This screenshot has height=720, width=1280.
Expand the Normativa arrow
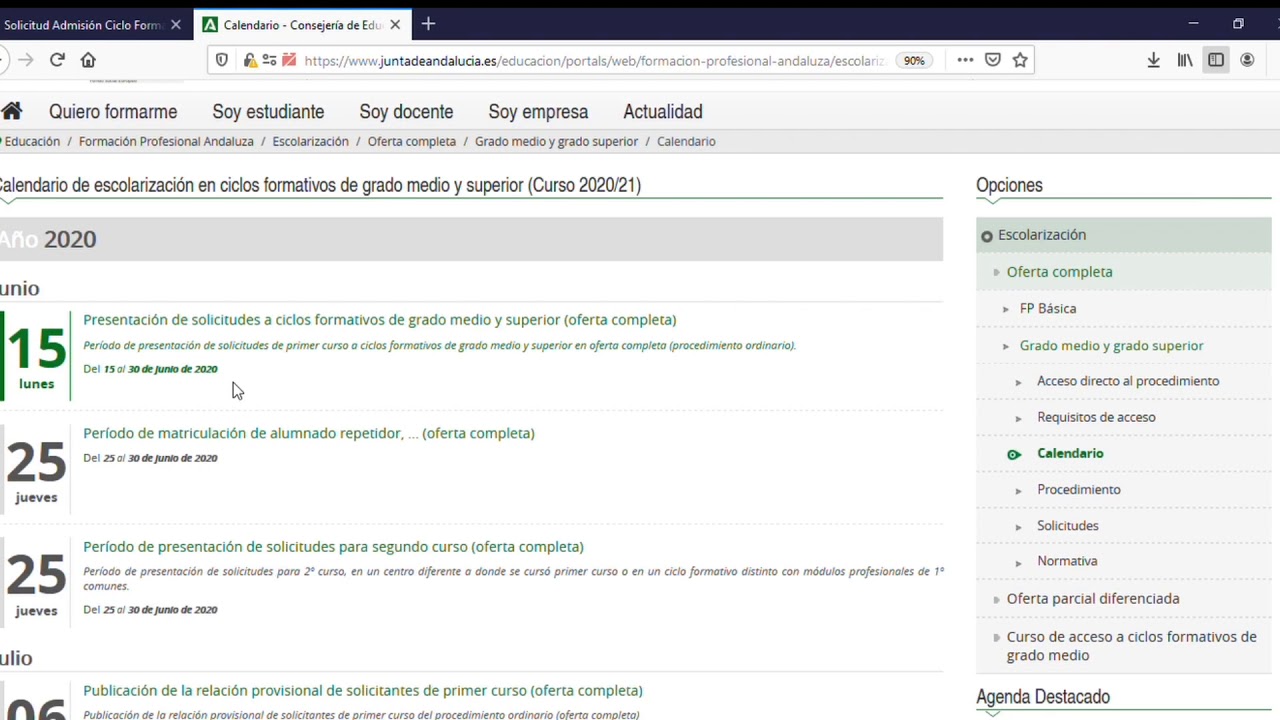point(1018,562)
